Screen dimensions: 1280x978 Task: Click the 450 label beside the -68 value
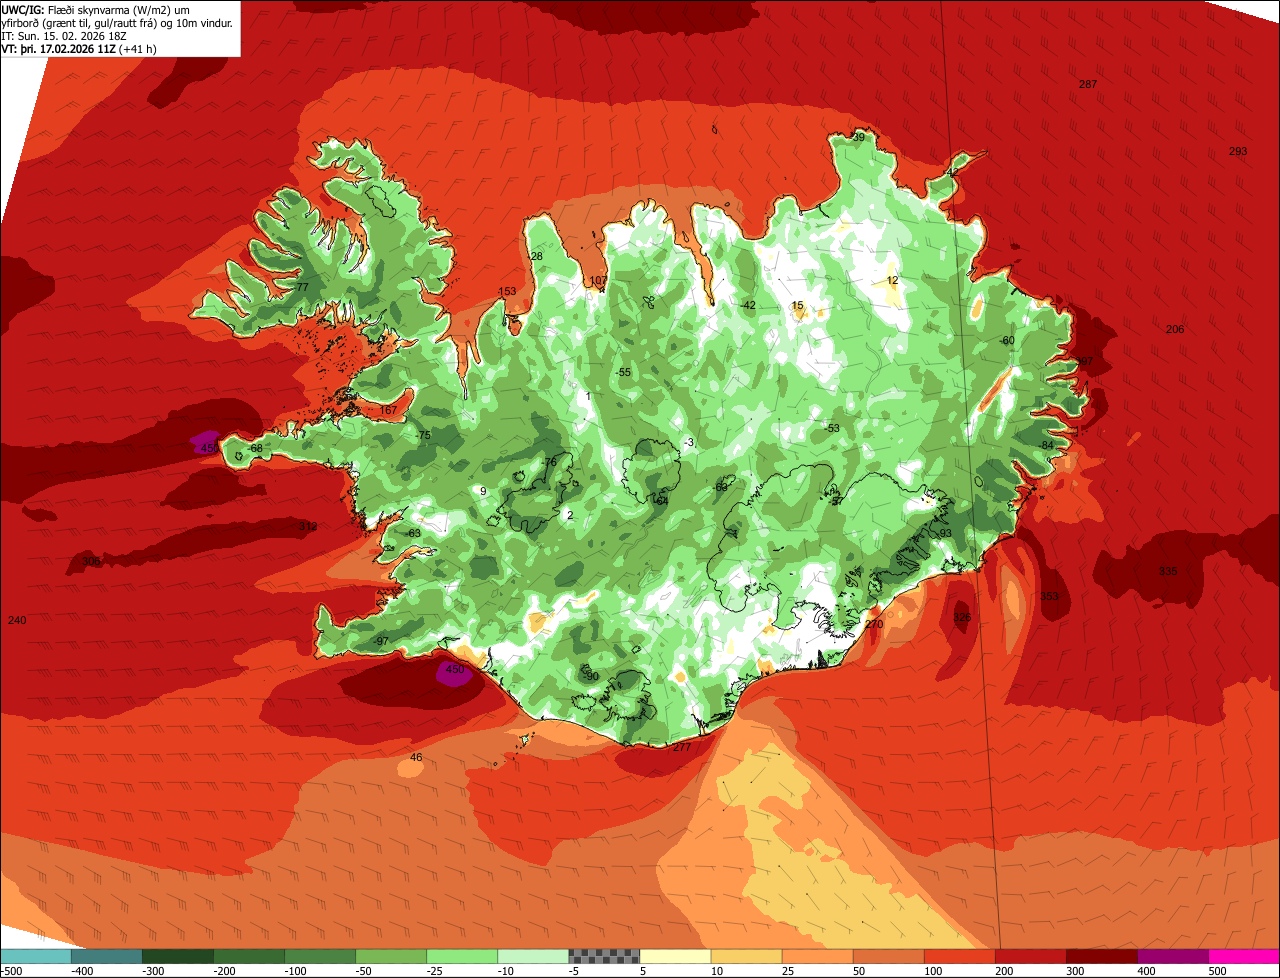[209, 448]
